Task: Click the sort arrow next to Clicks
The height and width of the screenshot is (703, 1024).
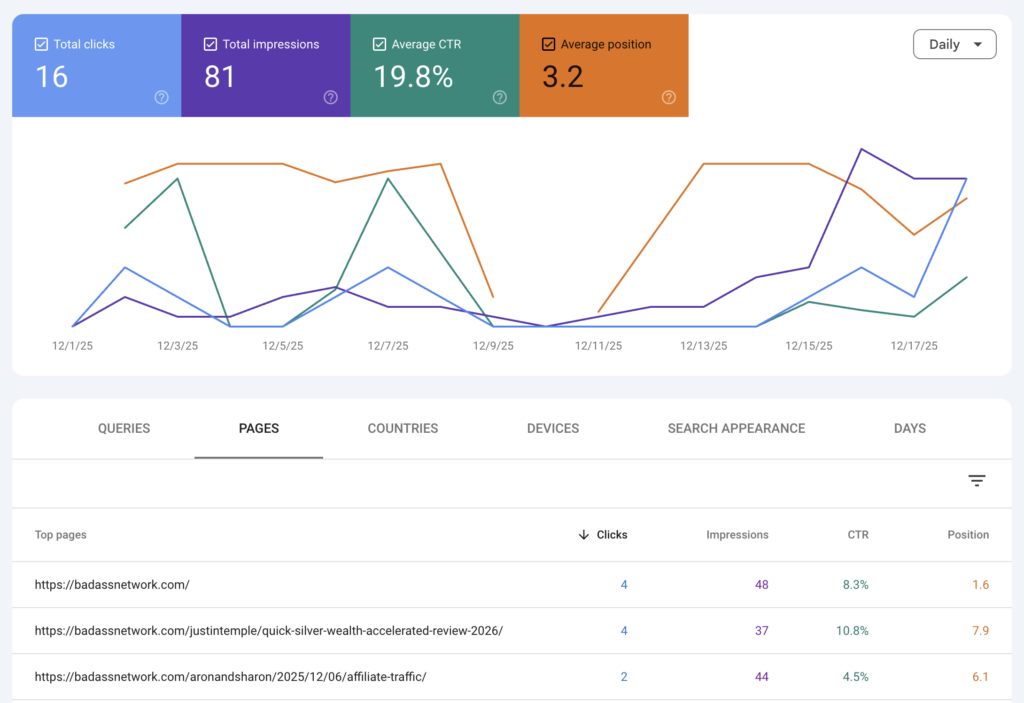Action: pyautogui.click(x=583, y=534)
